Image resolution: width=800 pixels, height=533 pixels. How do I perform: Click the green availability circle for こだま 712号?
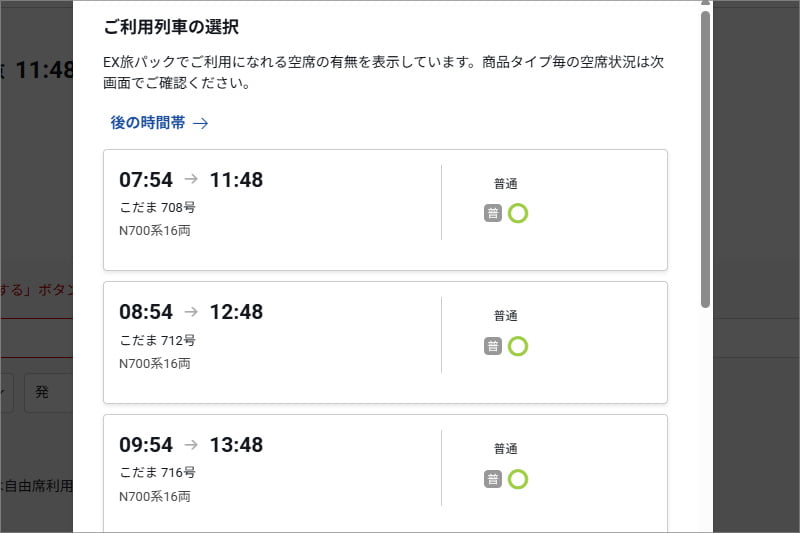pyautogui.click(x=518, y=346)
